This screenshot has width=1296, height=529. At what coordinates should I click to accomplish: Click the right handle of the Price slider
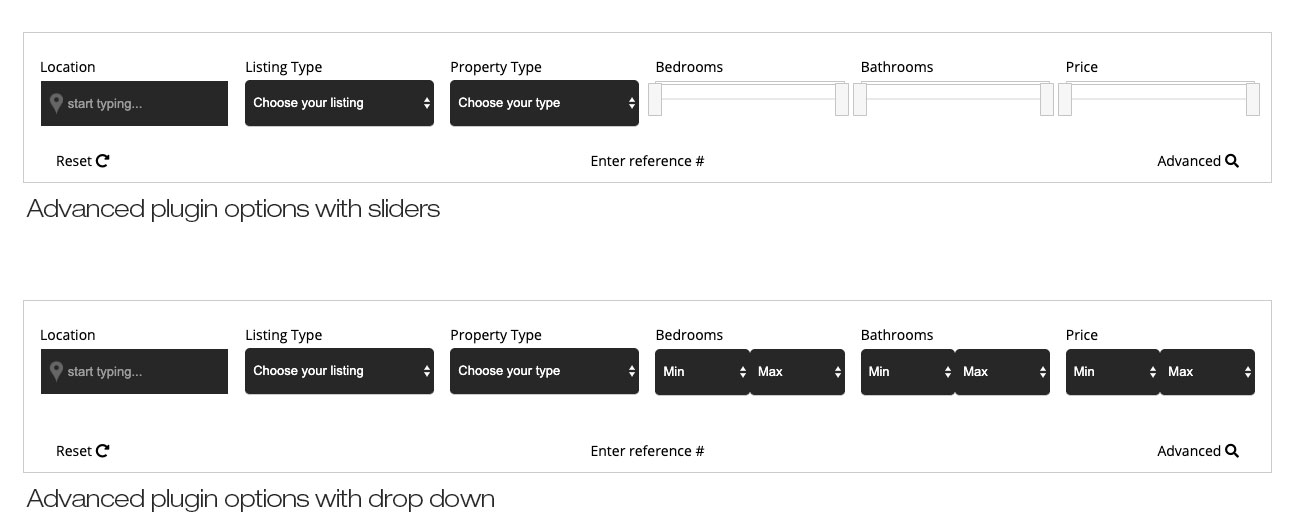(x=1253, y=100)
